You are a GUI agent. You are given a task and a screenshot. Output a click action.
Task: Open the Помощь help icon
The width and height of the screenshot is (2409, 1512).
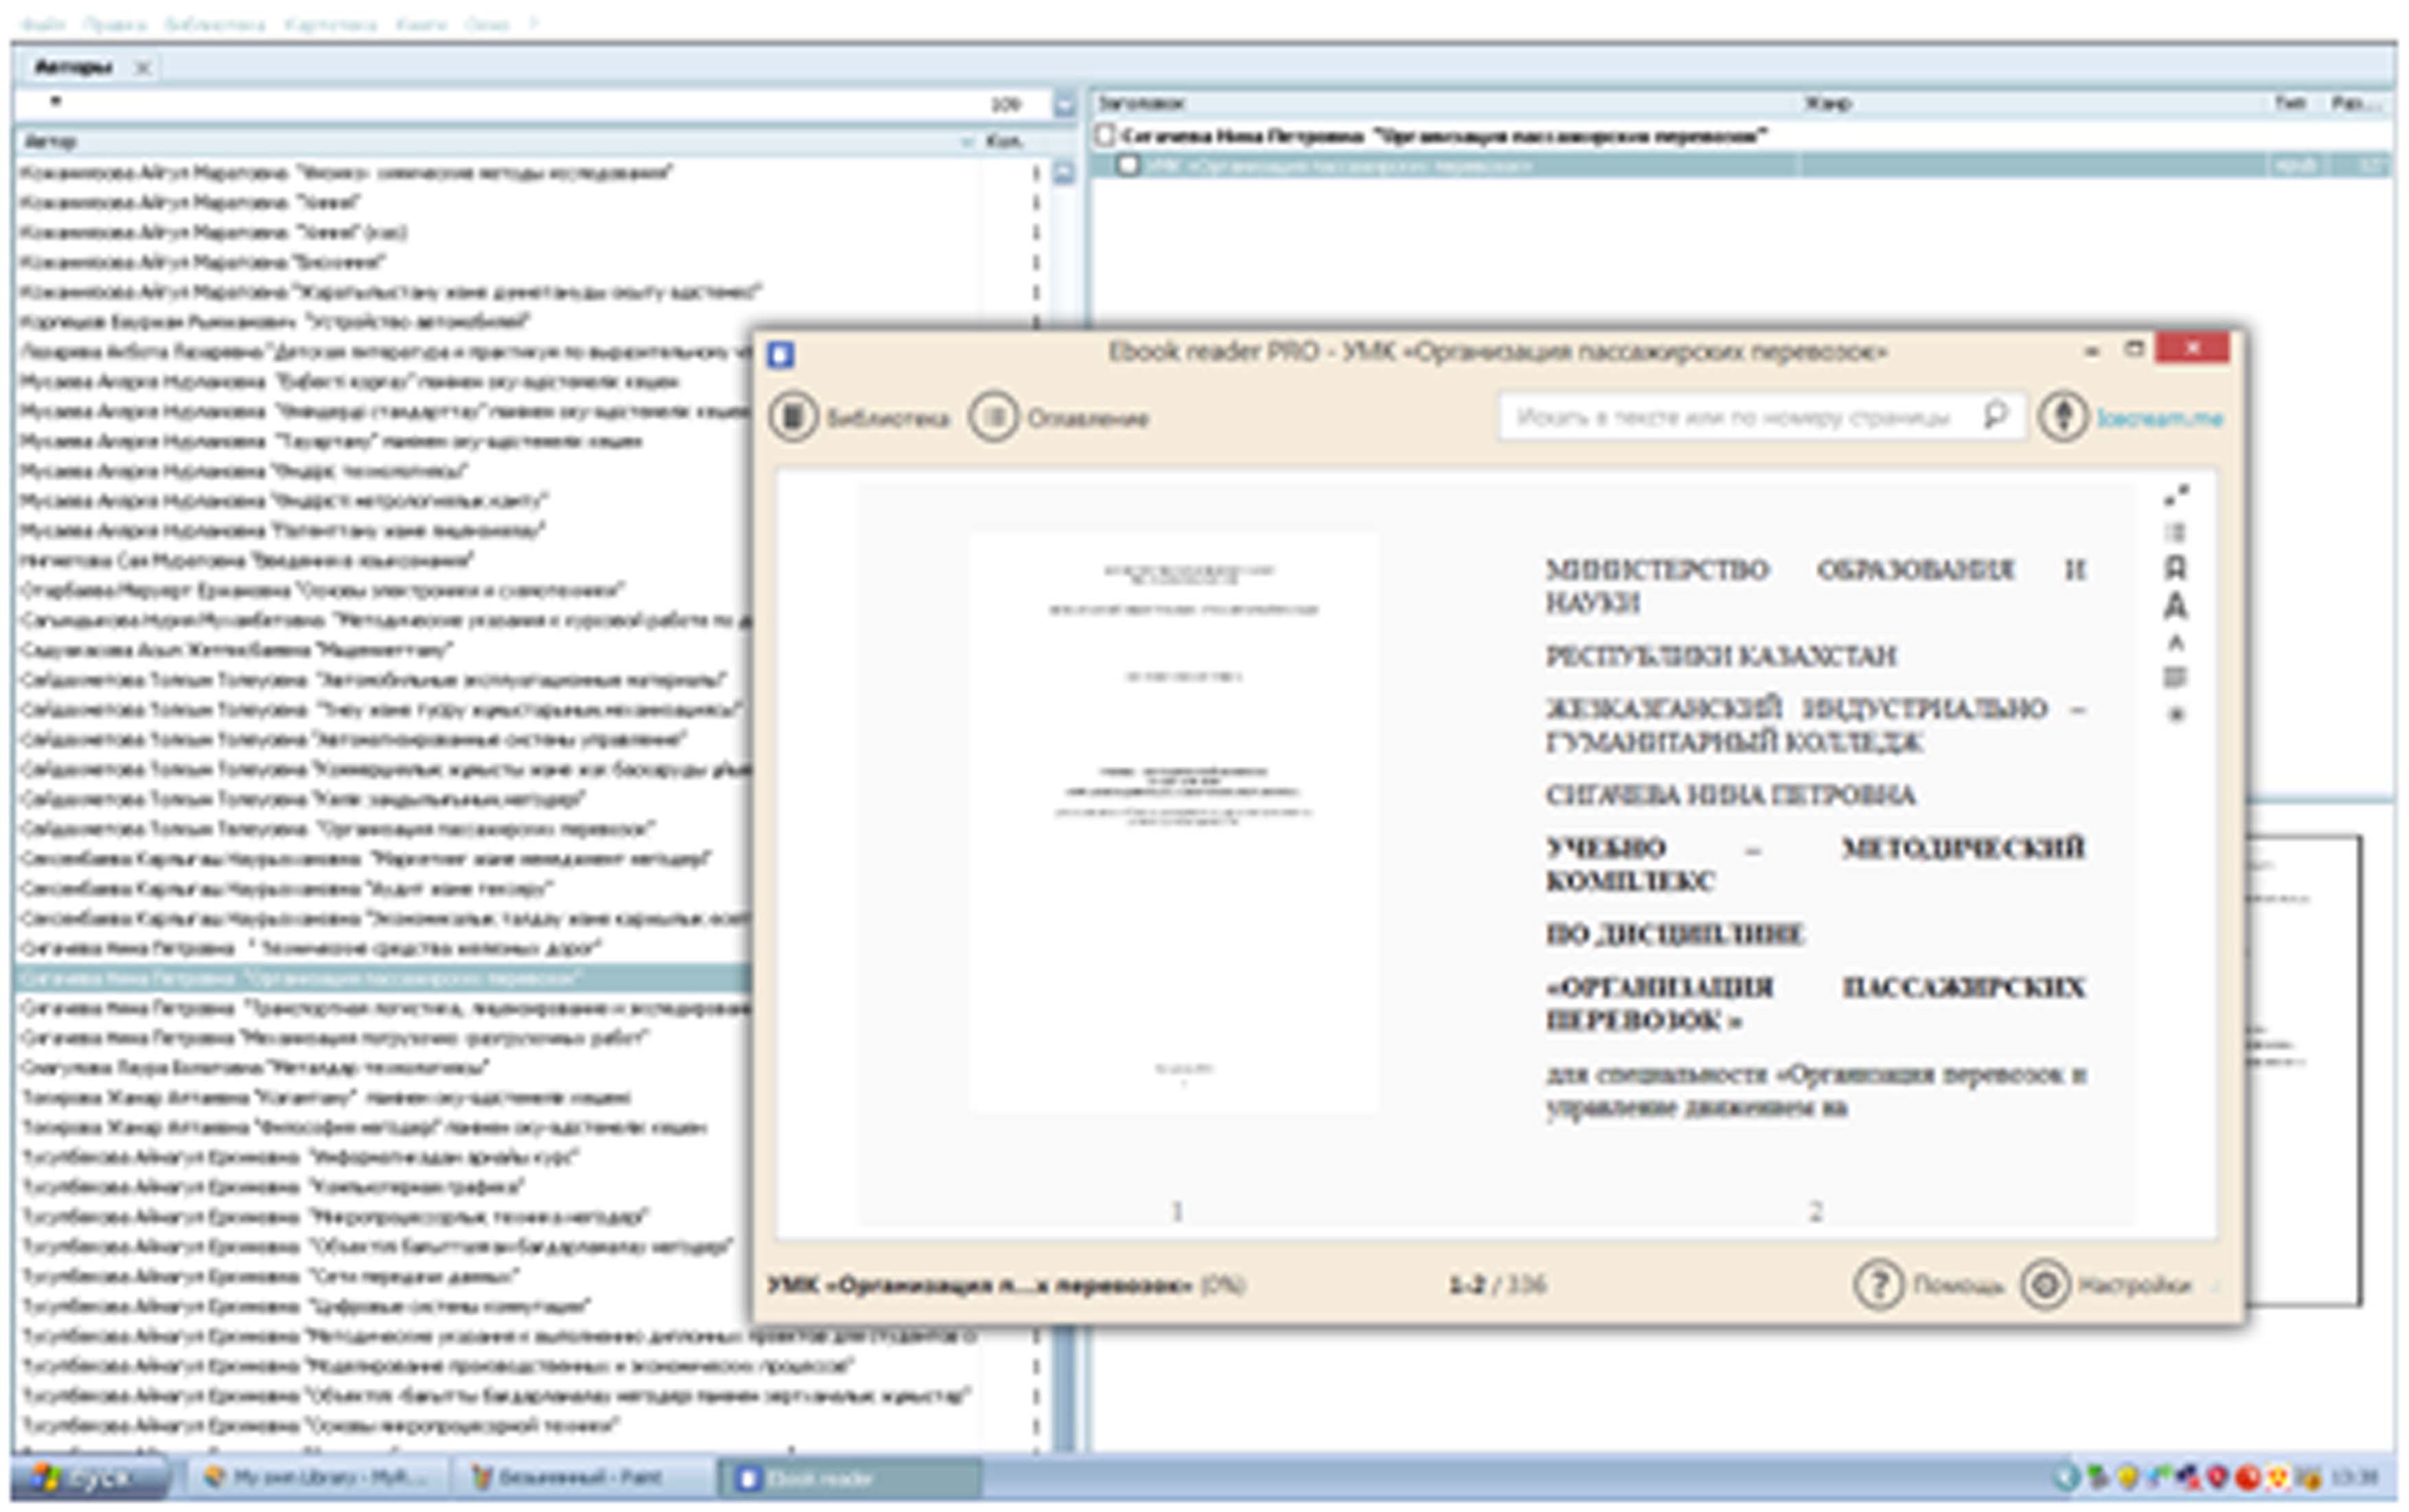click(1878, 1284)
